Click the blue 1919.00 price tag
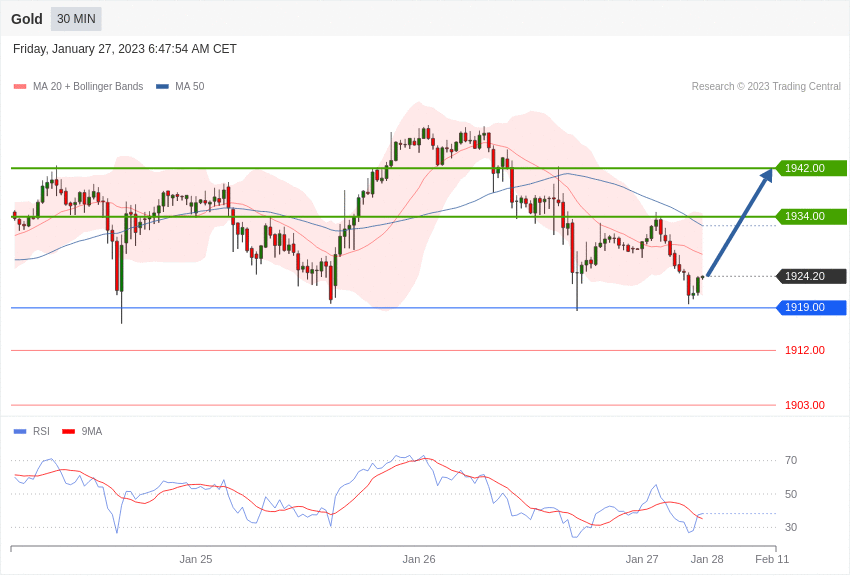 (811, 307)
